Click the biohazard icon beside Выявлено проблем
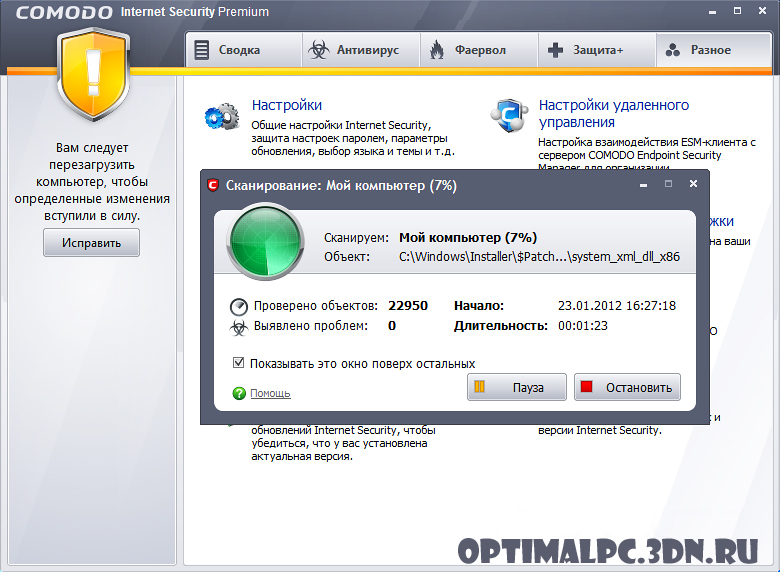The image size is (780, 572). point(239,328)
